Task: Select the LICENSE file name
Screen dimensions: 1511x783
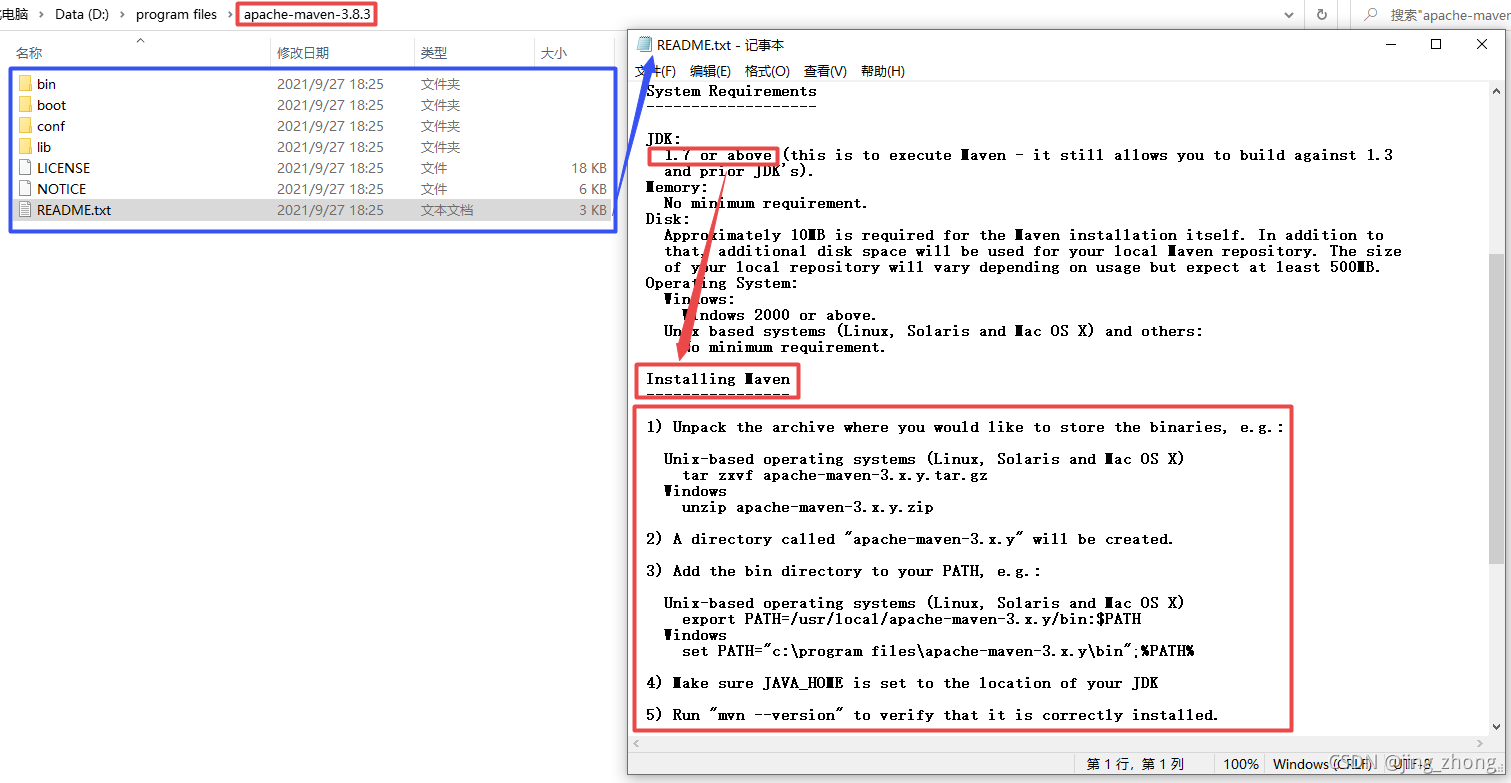Action: (63, 168)
